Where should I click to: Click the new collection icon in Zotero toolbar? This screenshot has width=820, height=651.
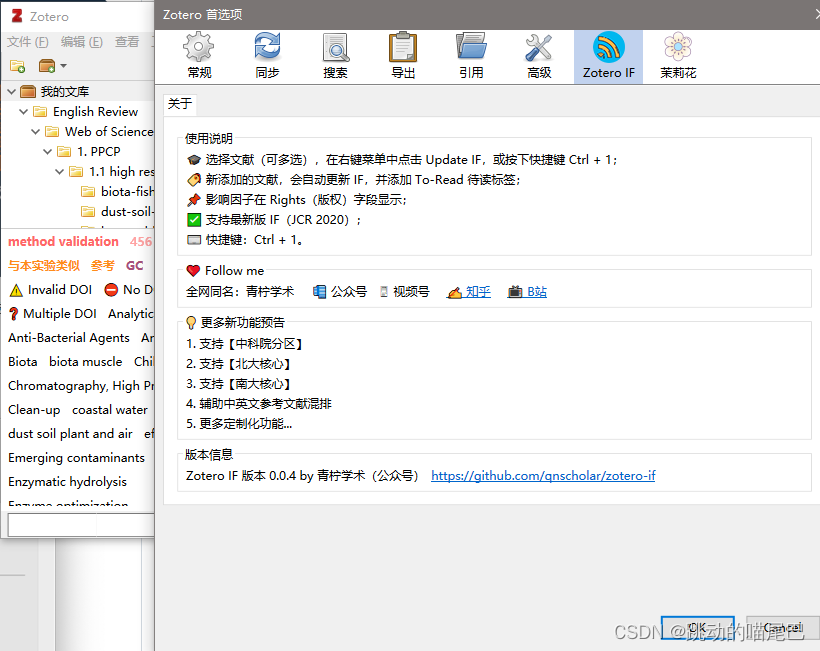click(x=17, y=66)
